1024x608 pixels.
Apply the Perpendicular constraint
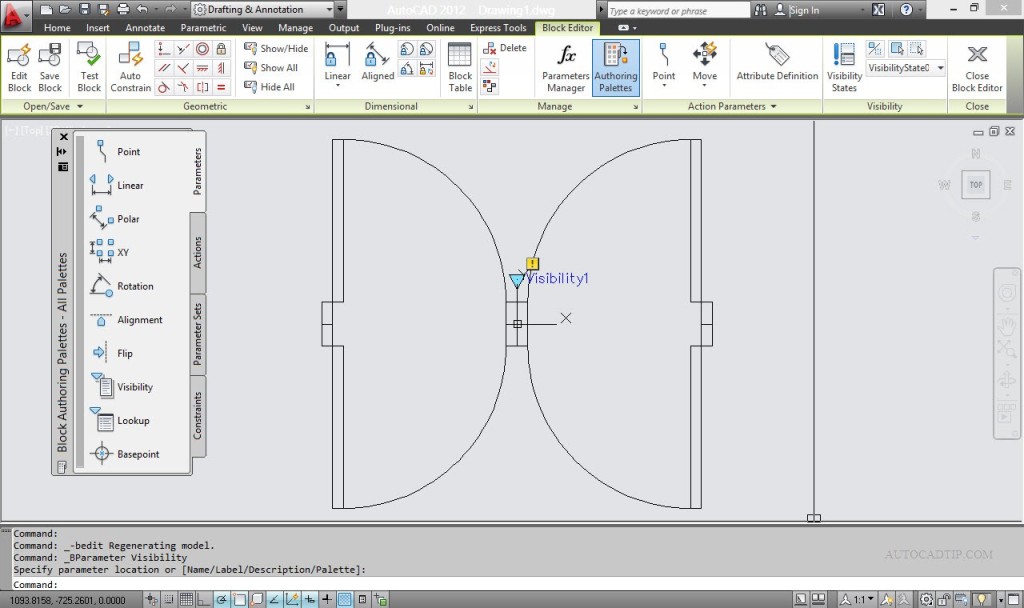tap(183, 68)
